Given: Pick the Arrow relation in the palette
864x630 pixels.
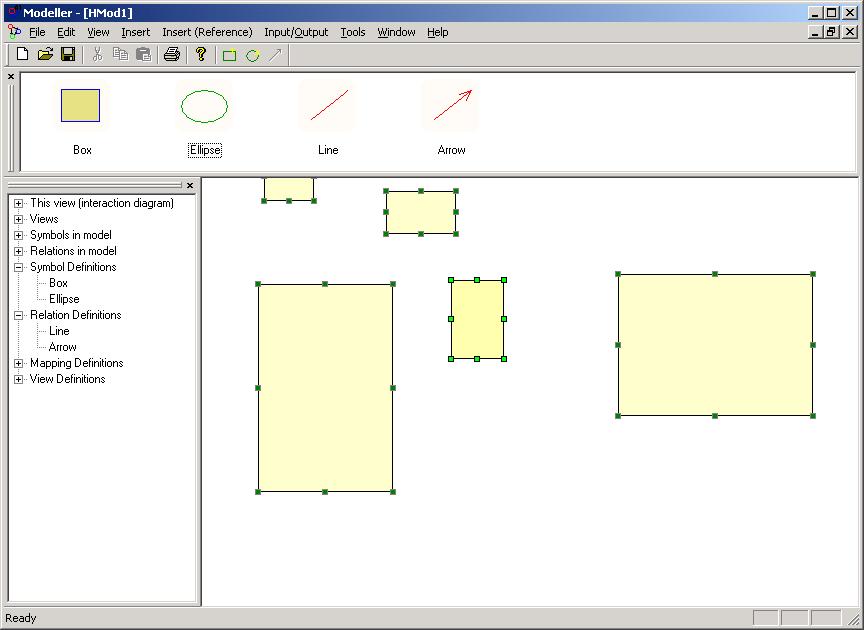Looking at the screenshot, I should point(452,106).
